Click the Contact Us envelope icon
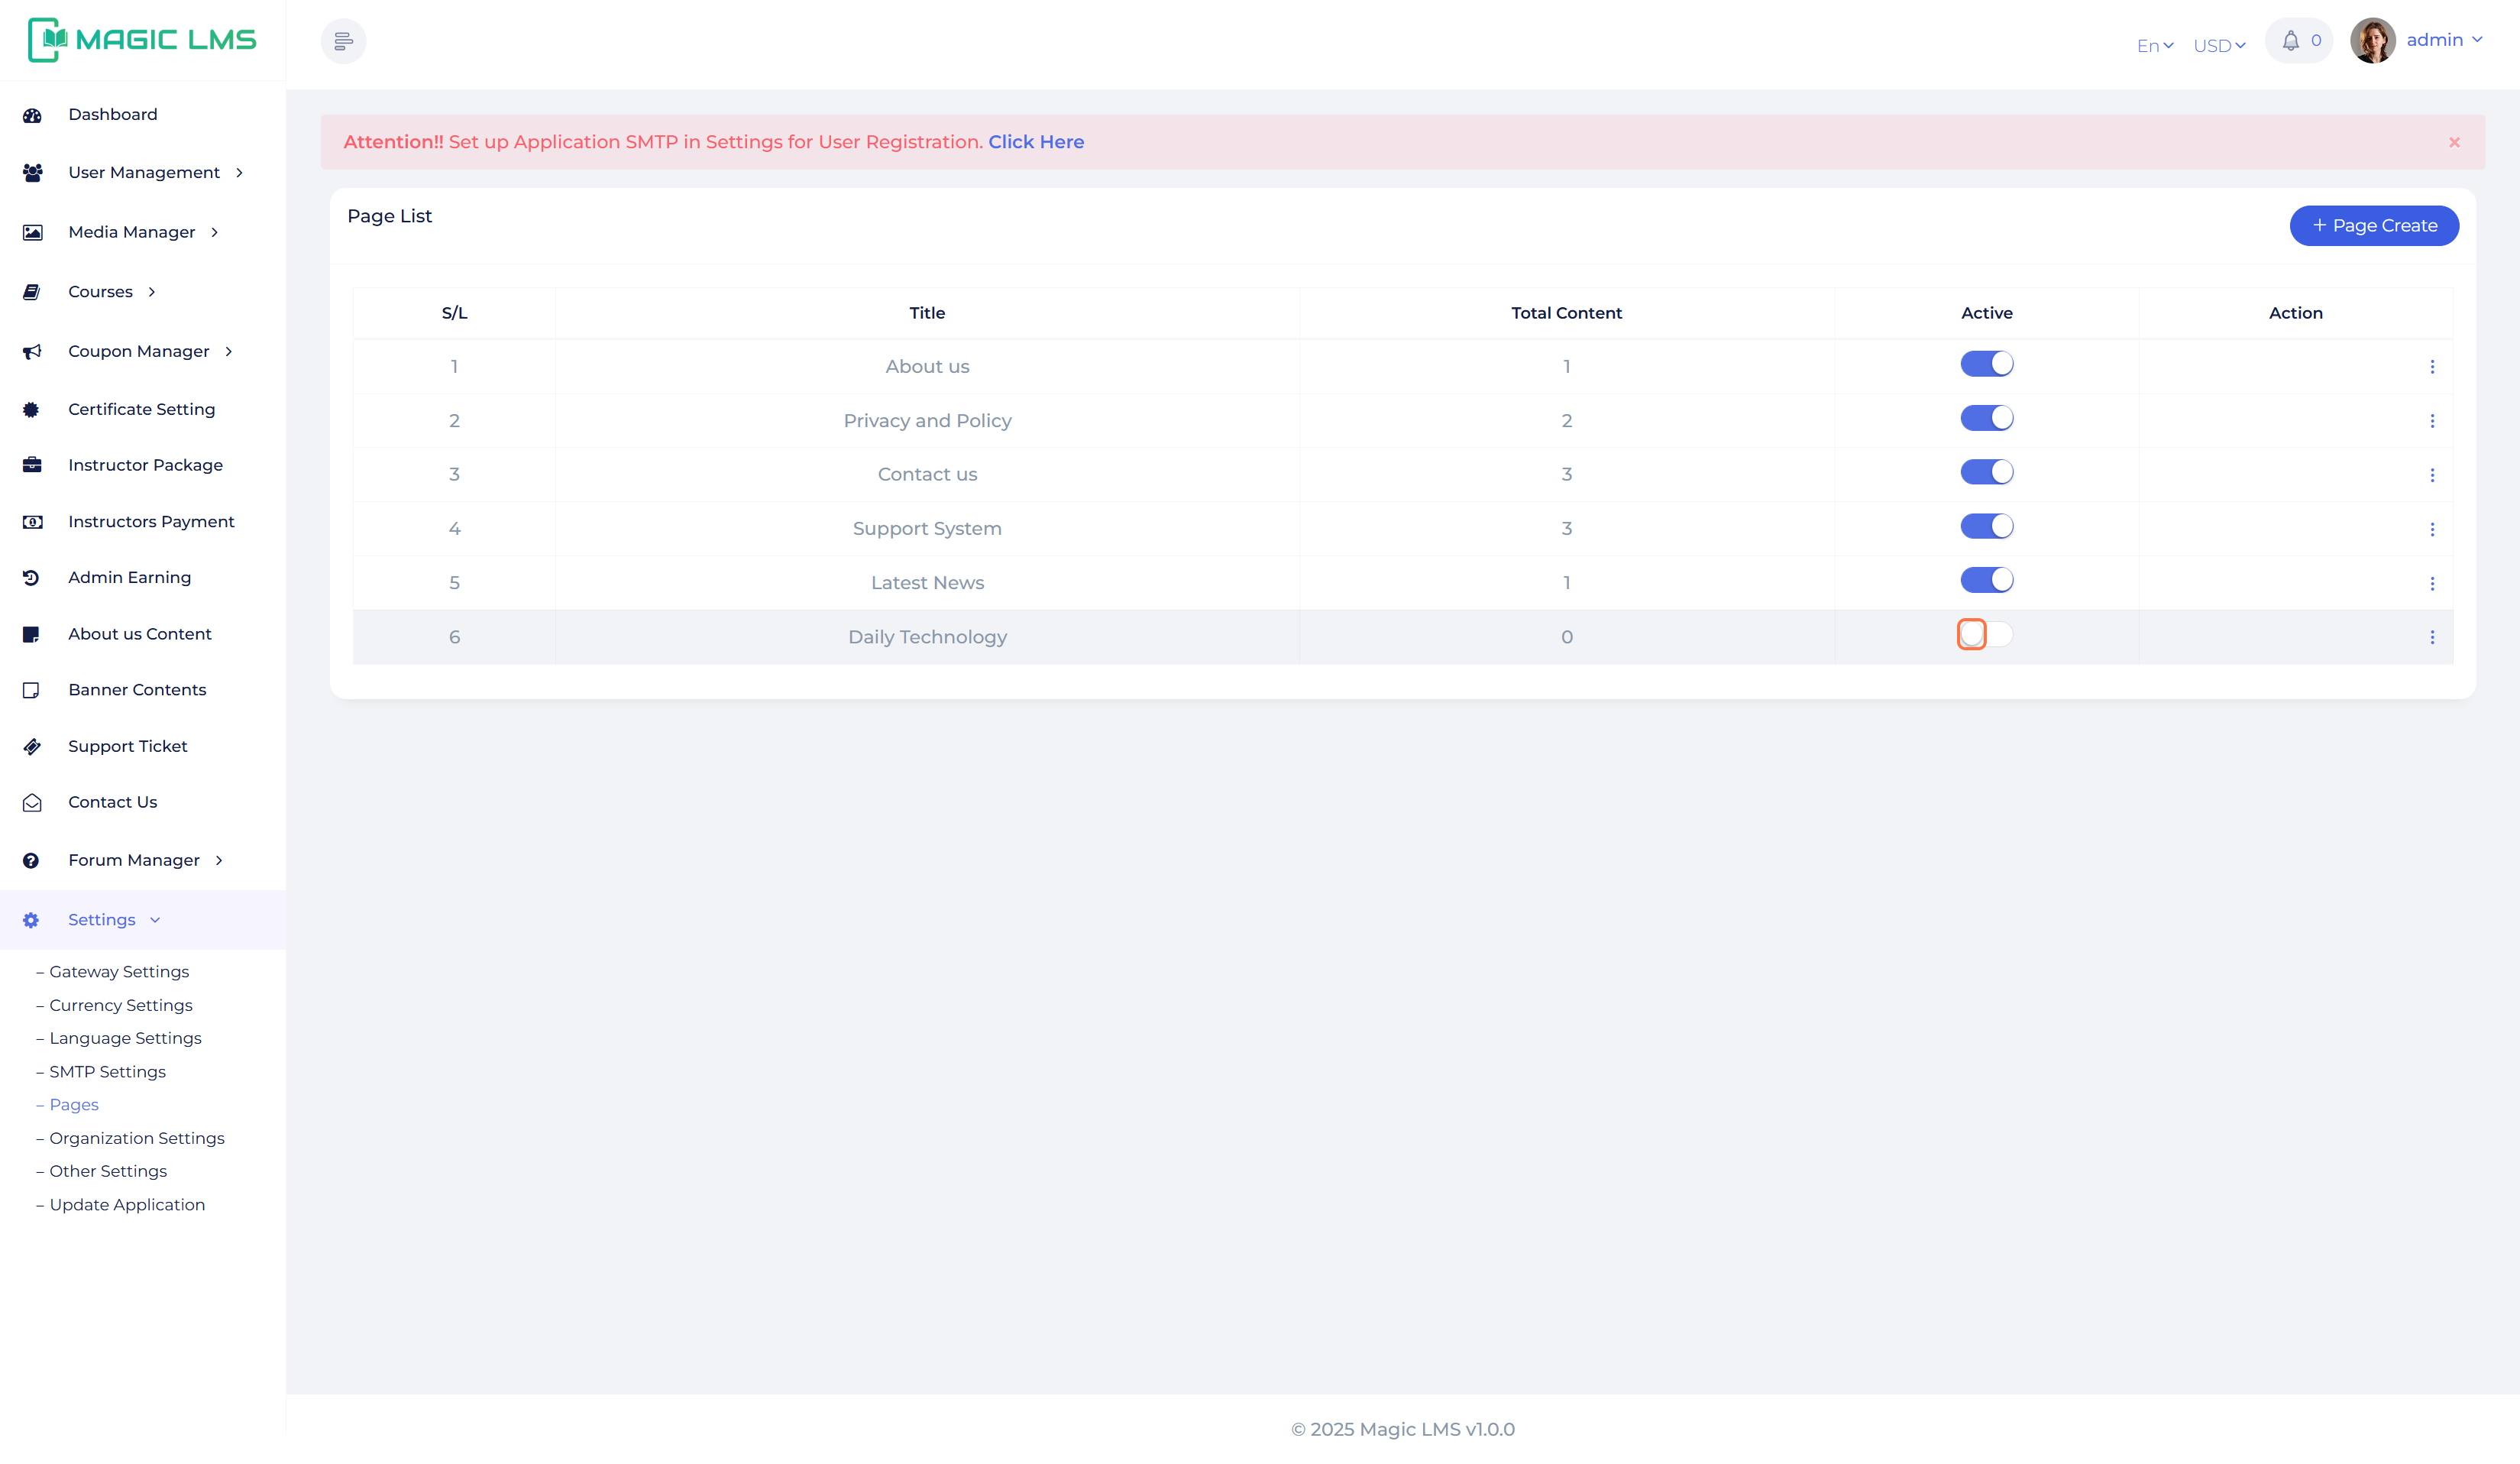 coord(32,803)
